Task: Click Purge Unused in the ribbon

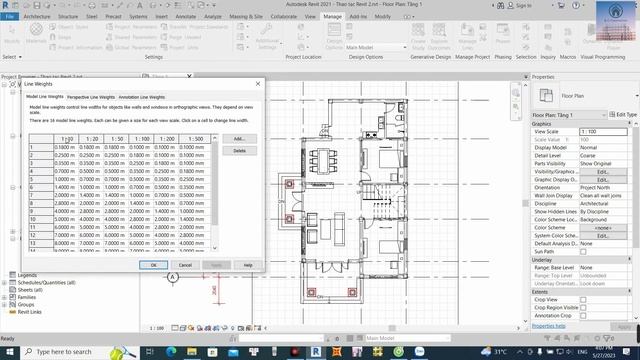Action: (x=181, y=37)
